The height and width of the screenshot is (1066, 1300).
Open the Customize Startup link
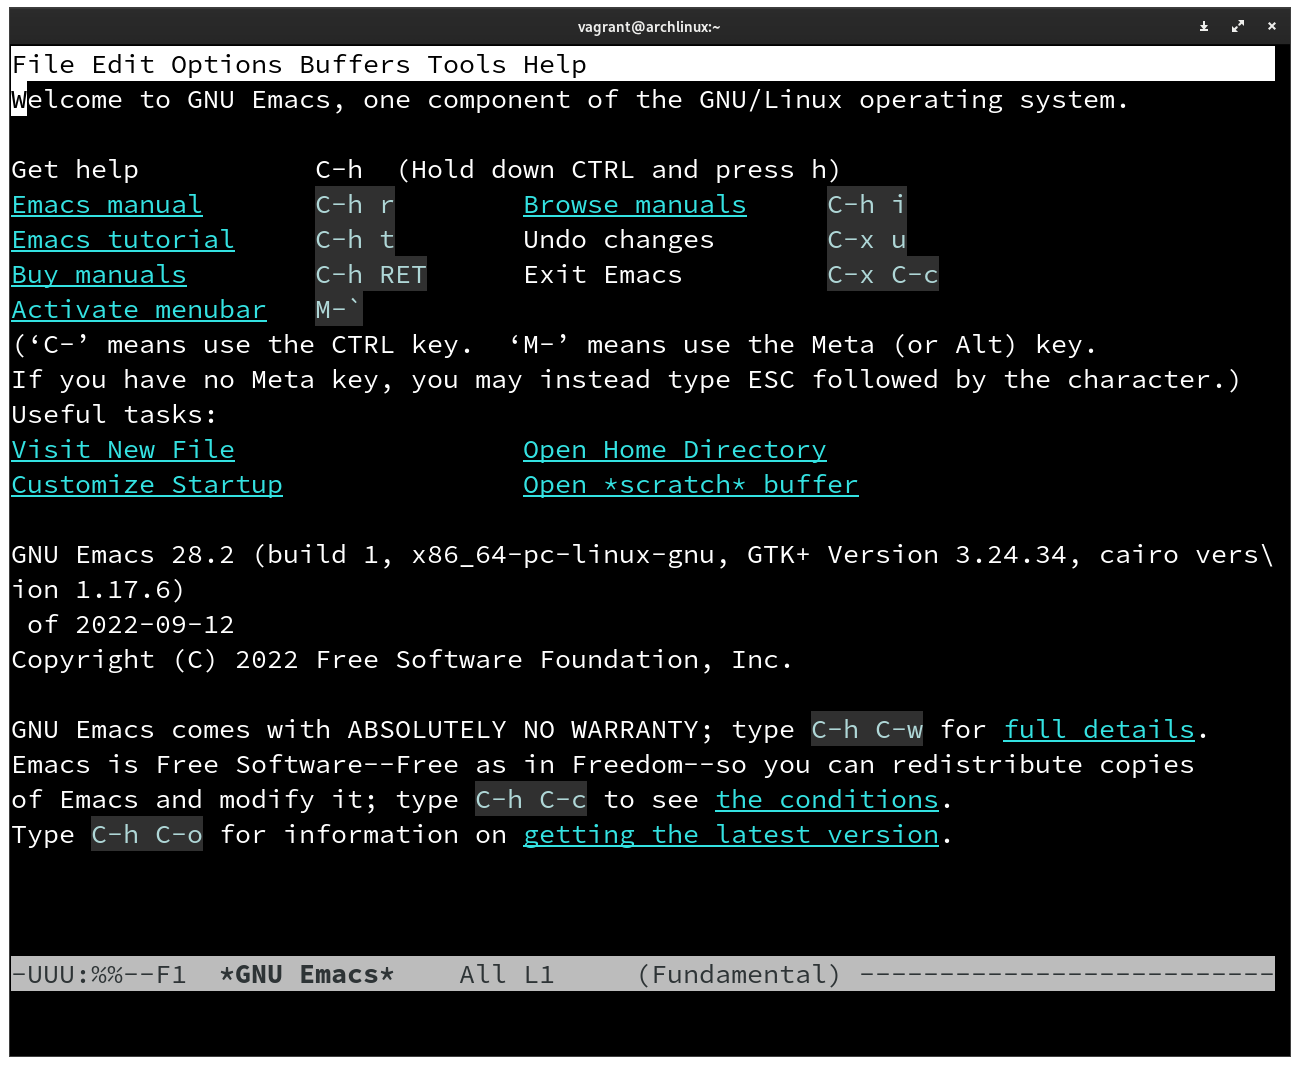[147, 485]
